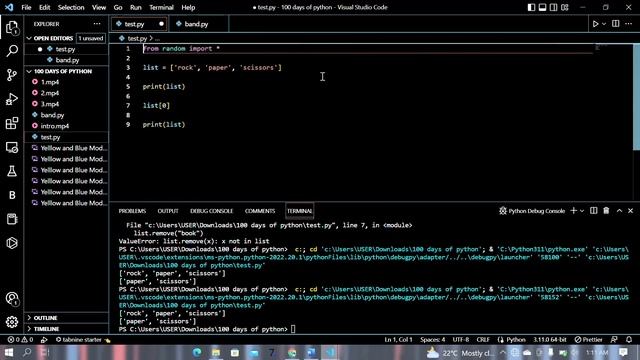Select band.py under Open Editors

tap(67, 60)
